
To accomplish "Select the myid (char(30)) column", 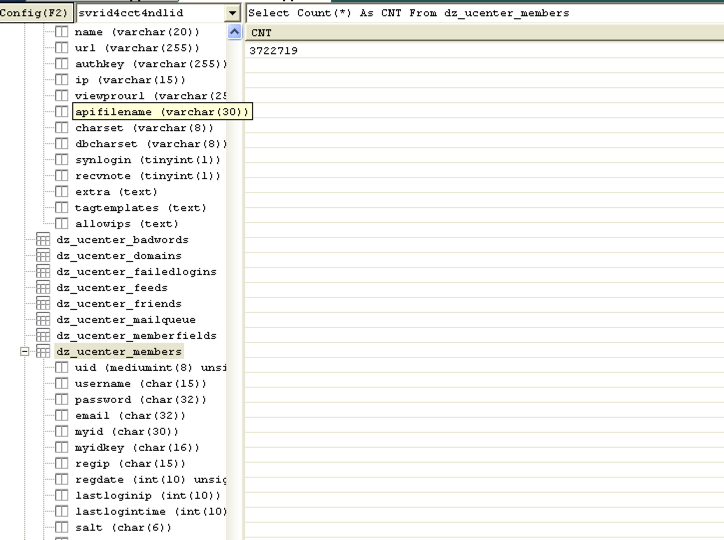I will [x=127, y=432].
